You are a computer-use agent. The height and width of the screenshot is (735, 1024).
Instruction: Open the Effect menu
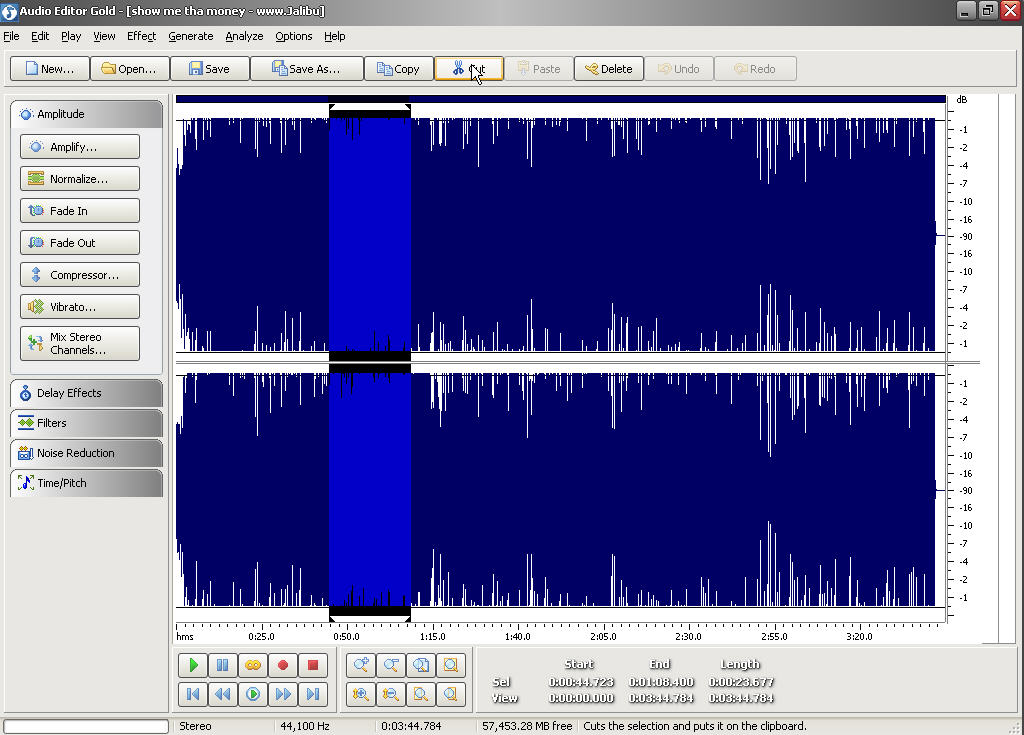[141, 36]
